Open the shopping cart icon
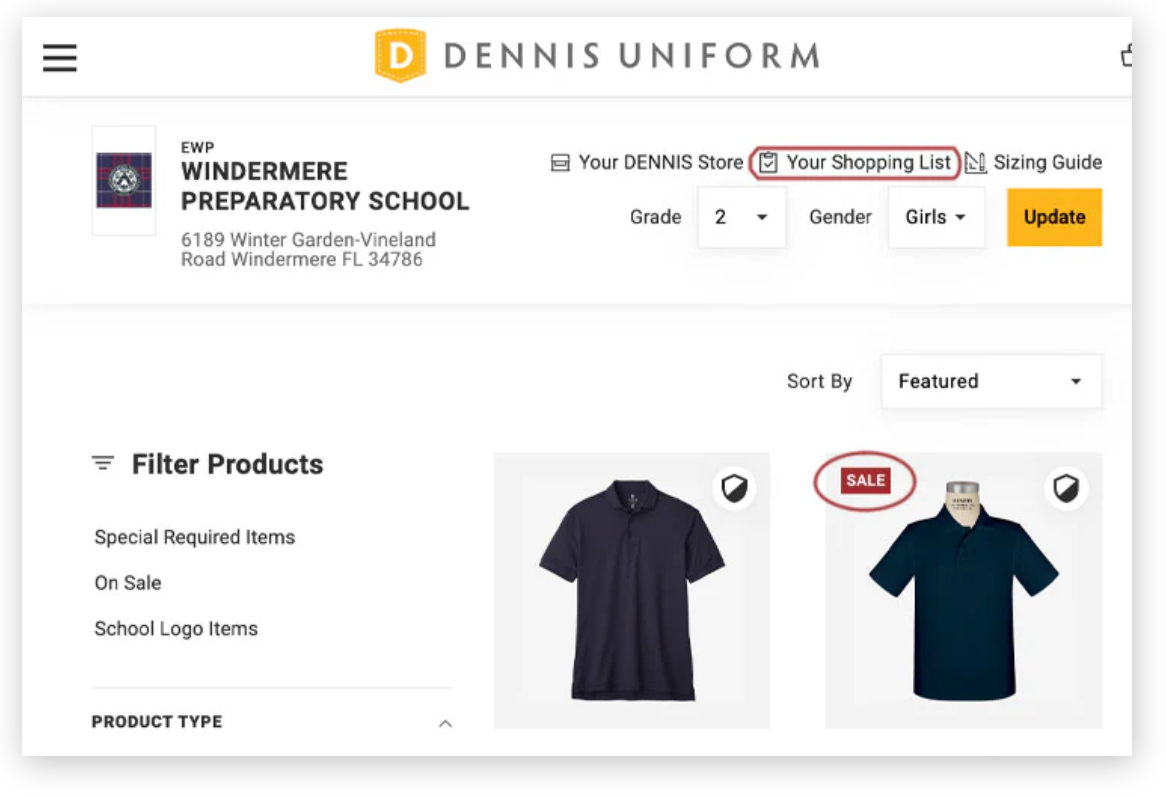Viewport: 1166px width, 796px height. [1127, 56]
